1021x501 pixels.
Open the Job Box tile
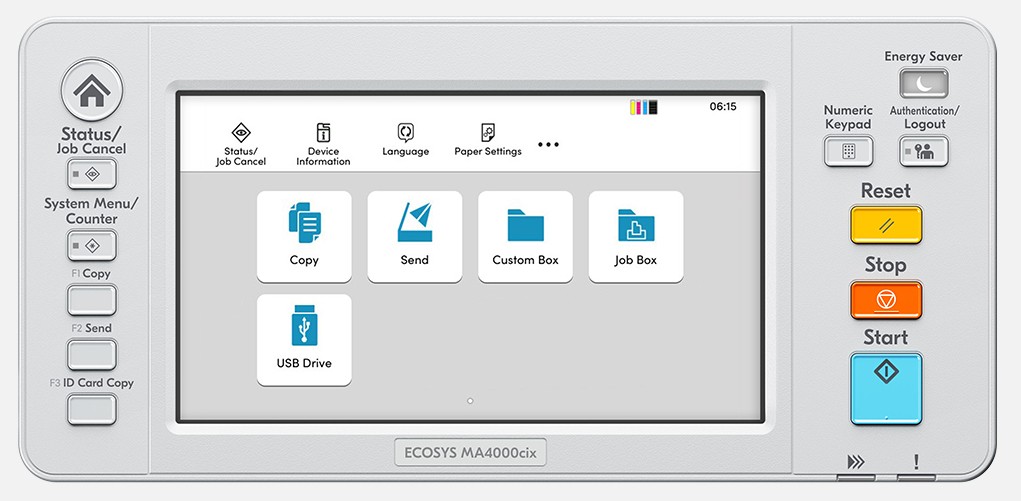pos(636,236)
